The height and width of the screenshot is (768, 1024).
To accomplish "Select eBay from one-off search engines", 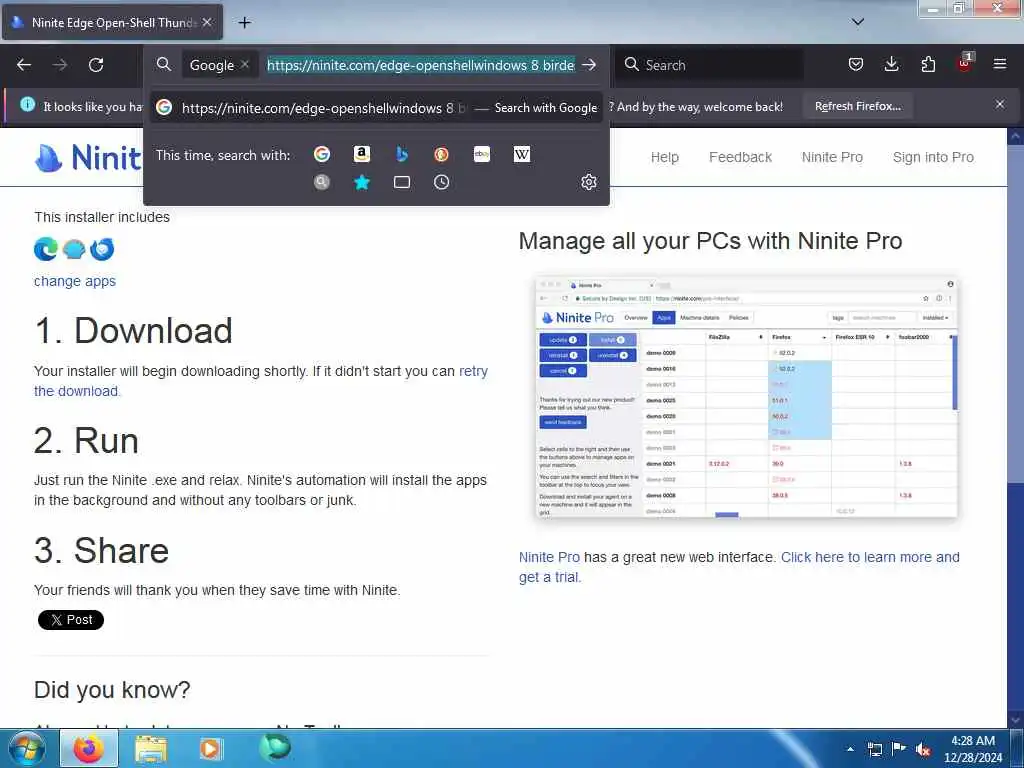I will point(481,154).
